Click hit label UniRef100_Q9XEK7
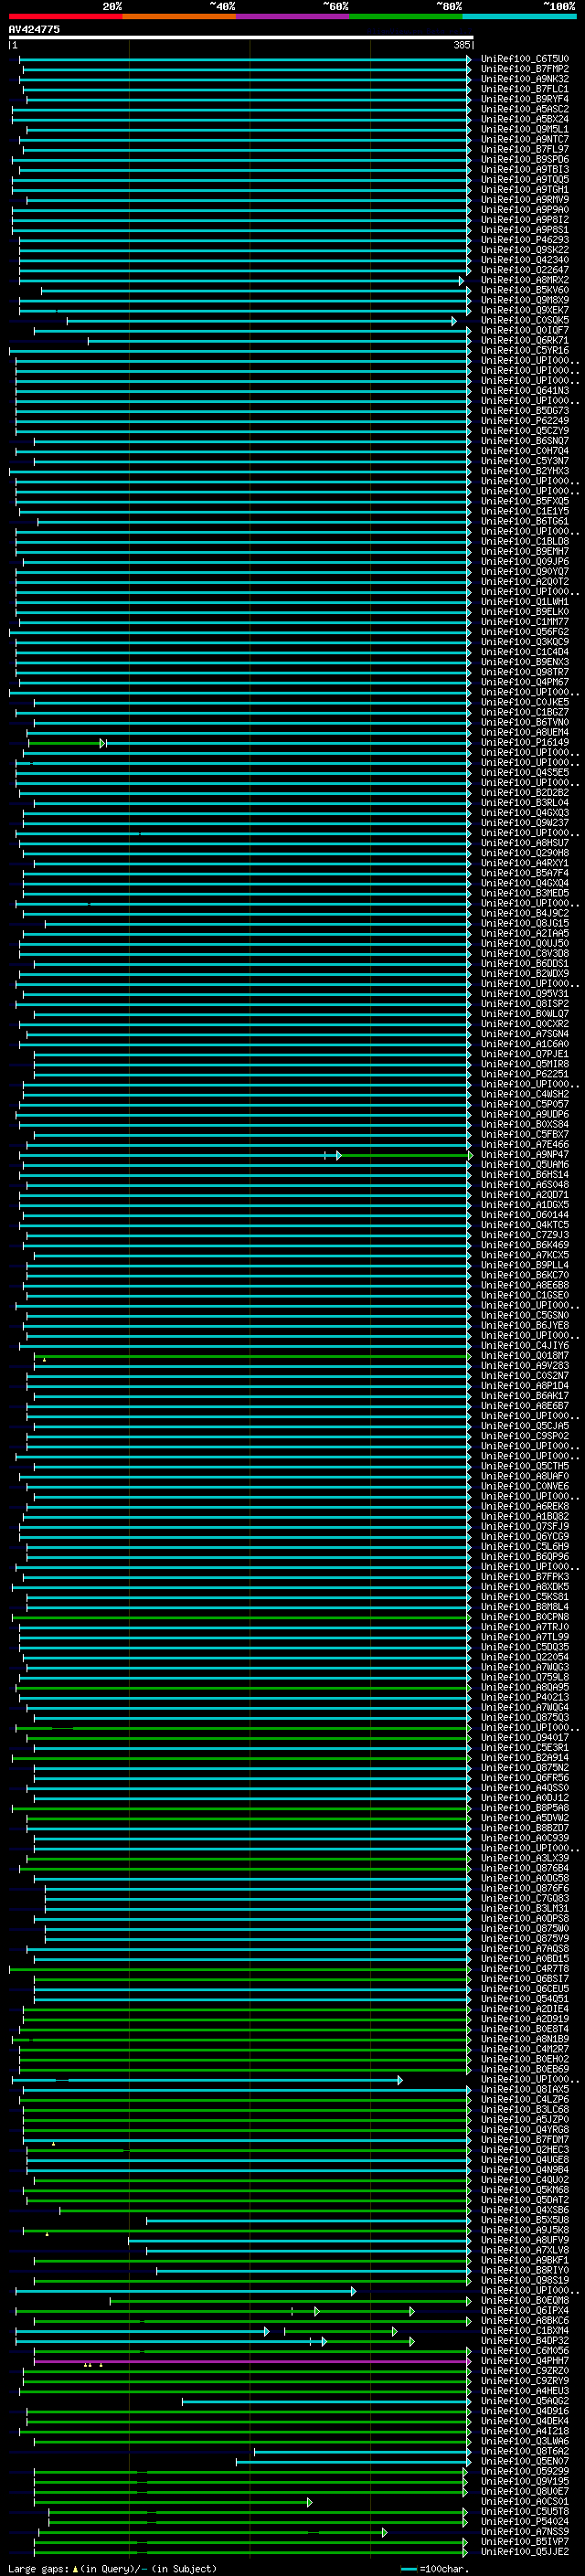Screen dimensions: 585x2576 [x=525, y=310]
